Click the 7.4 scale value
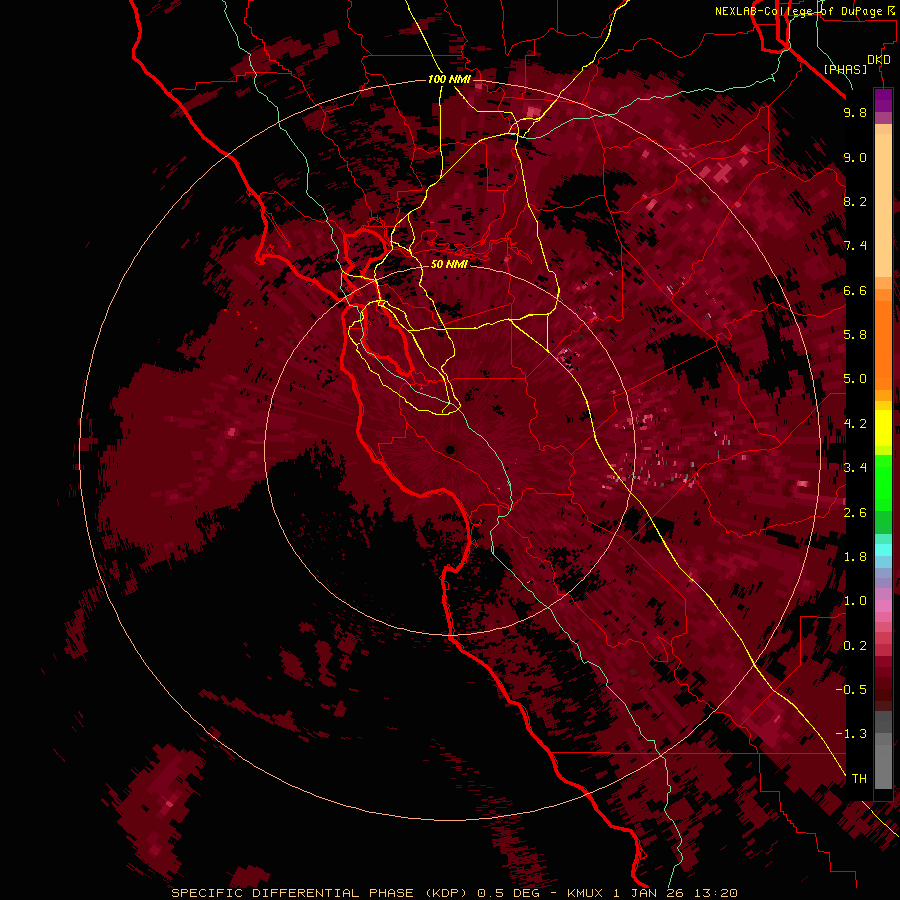This screenshot has width=900, height=900. point(855,246)
